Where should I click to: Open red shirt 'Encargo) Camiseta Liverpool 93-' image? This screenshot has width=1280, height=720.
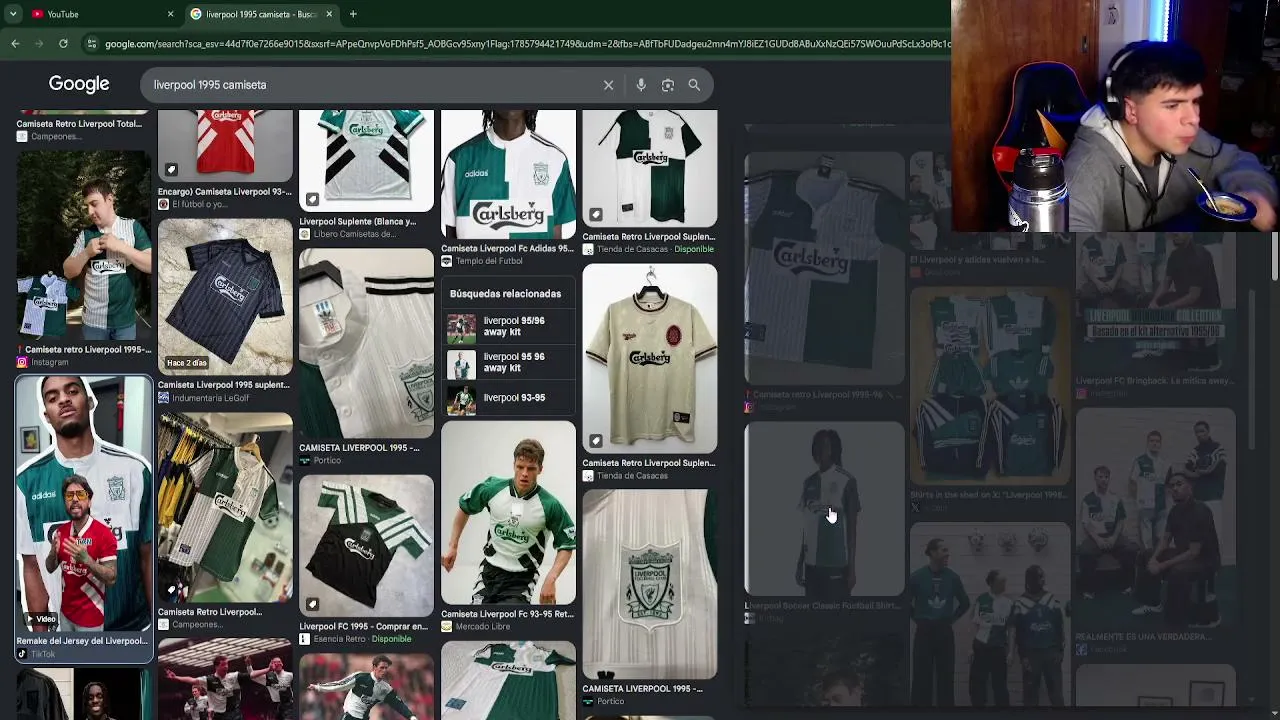click(225, 146)
